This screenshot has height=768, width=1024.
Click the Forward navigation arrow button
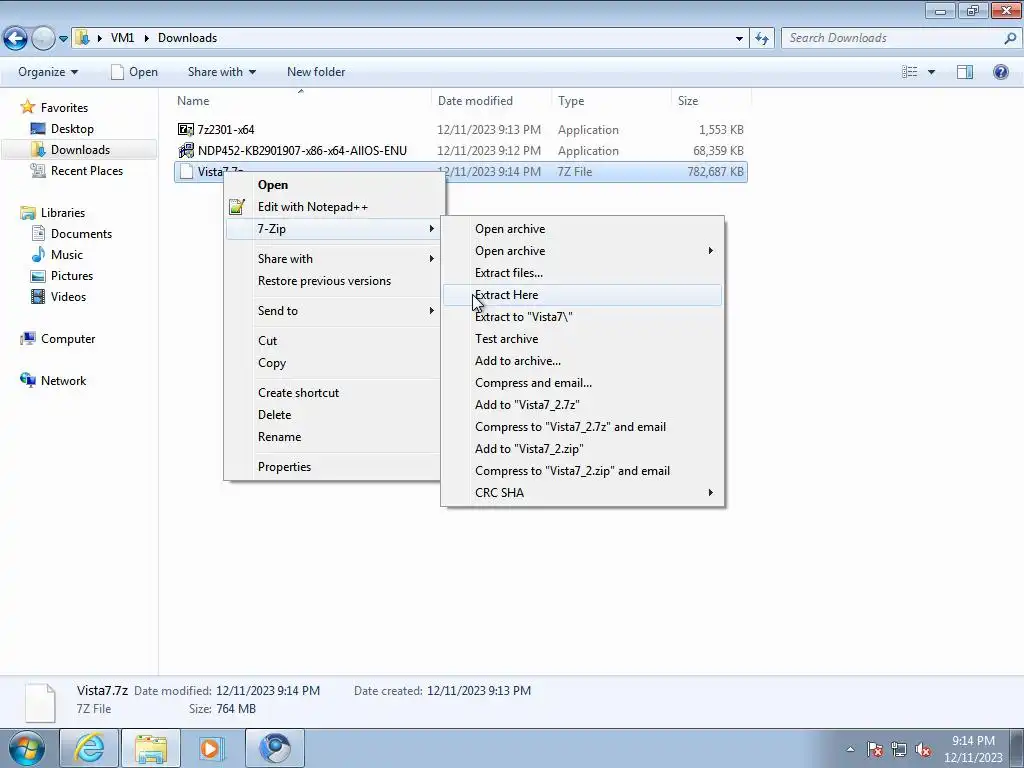[x=43, y=38]
